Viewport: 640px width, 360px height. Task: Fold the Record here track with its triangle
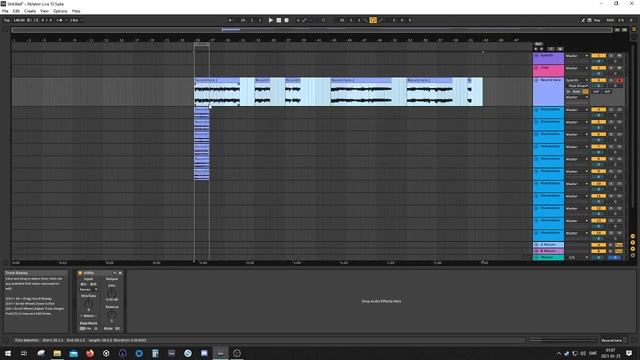tap(536, 80)
